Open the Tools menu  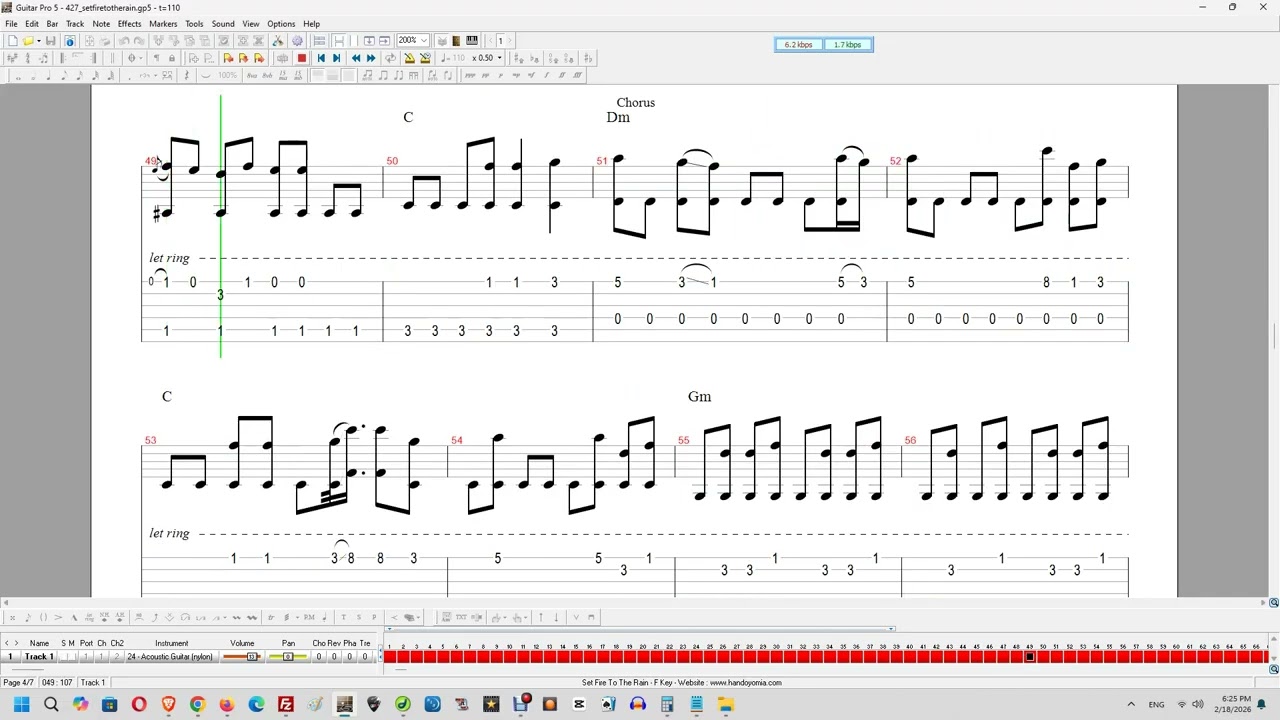click(194, 24)
